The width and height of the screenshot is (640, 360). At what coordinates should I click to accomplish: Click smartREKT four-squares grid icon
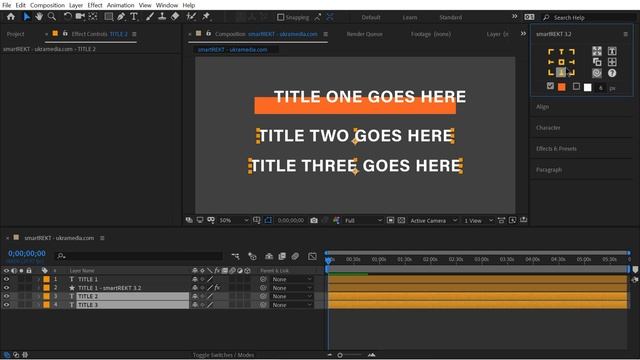coord(612,62)
